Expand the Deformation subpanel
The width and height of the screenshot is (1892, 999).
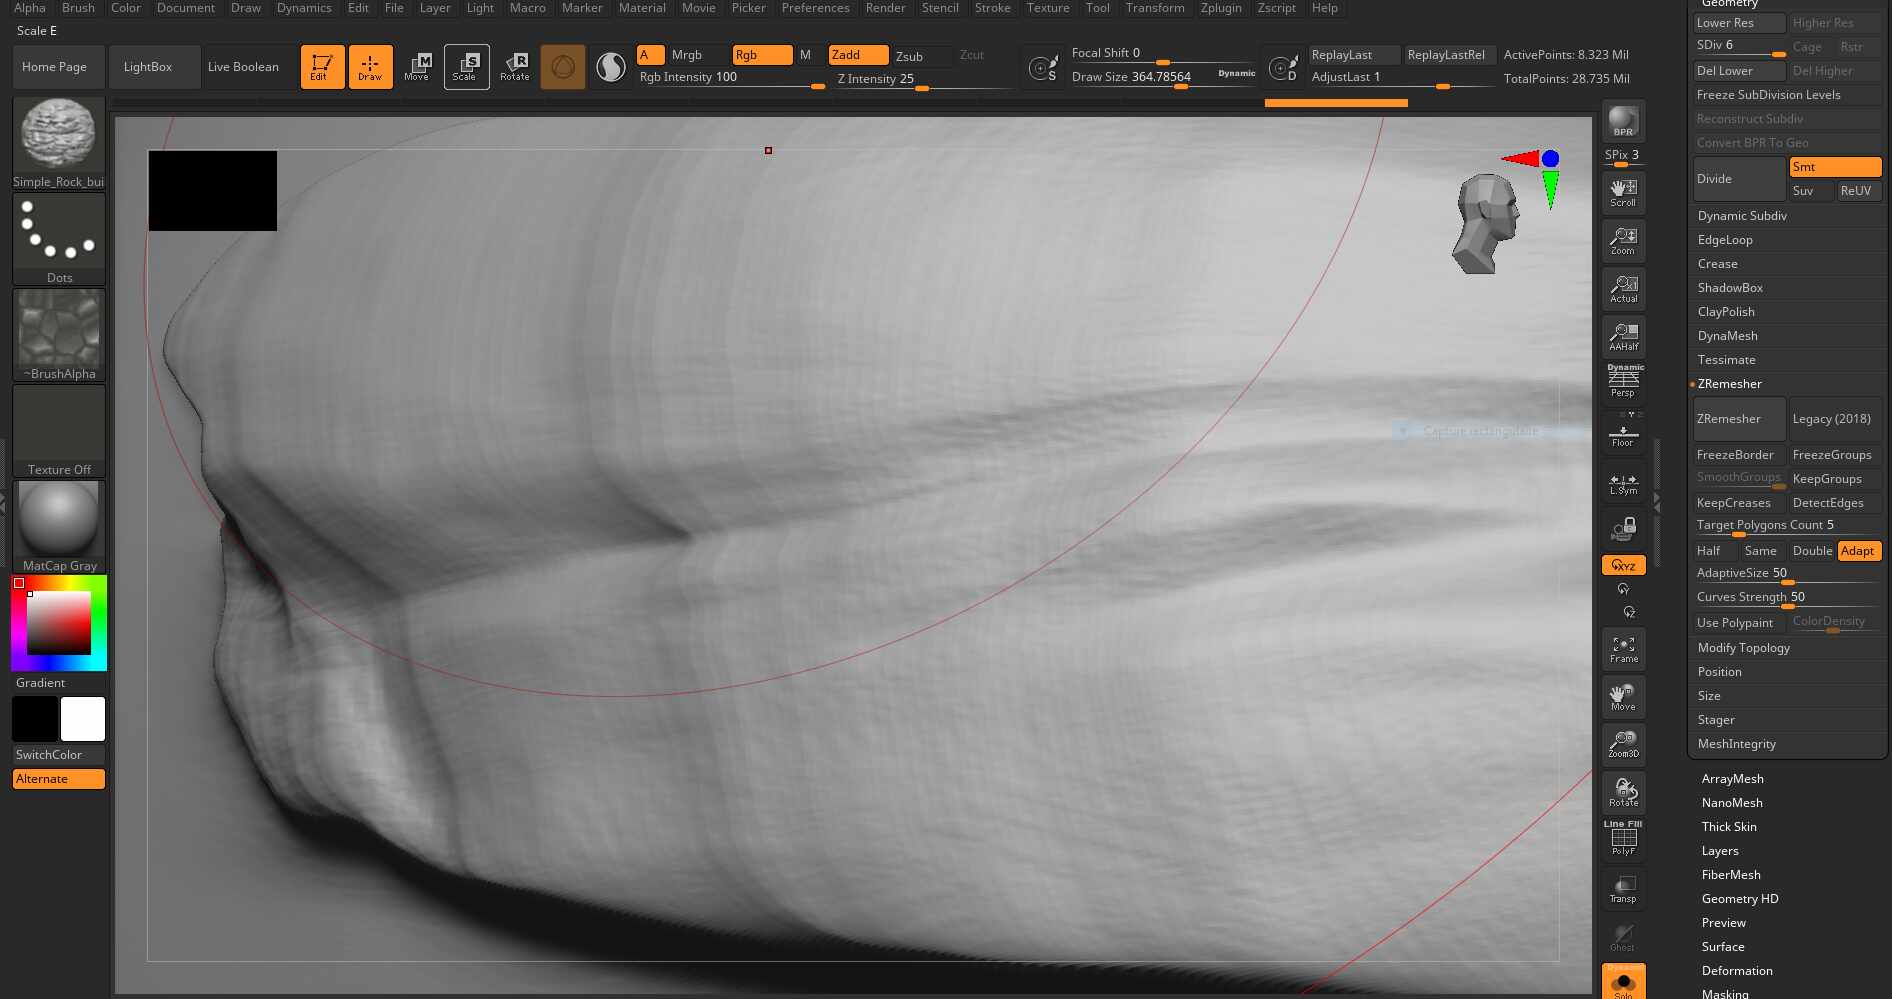pos(1737,970)
